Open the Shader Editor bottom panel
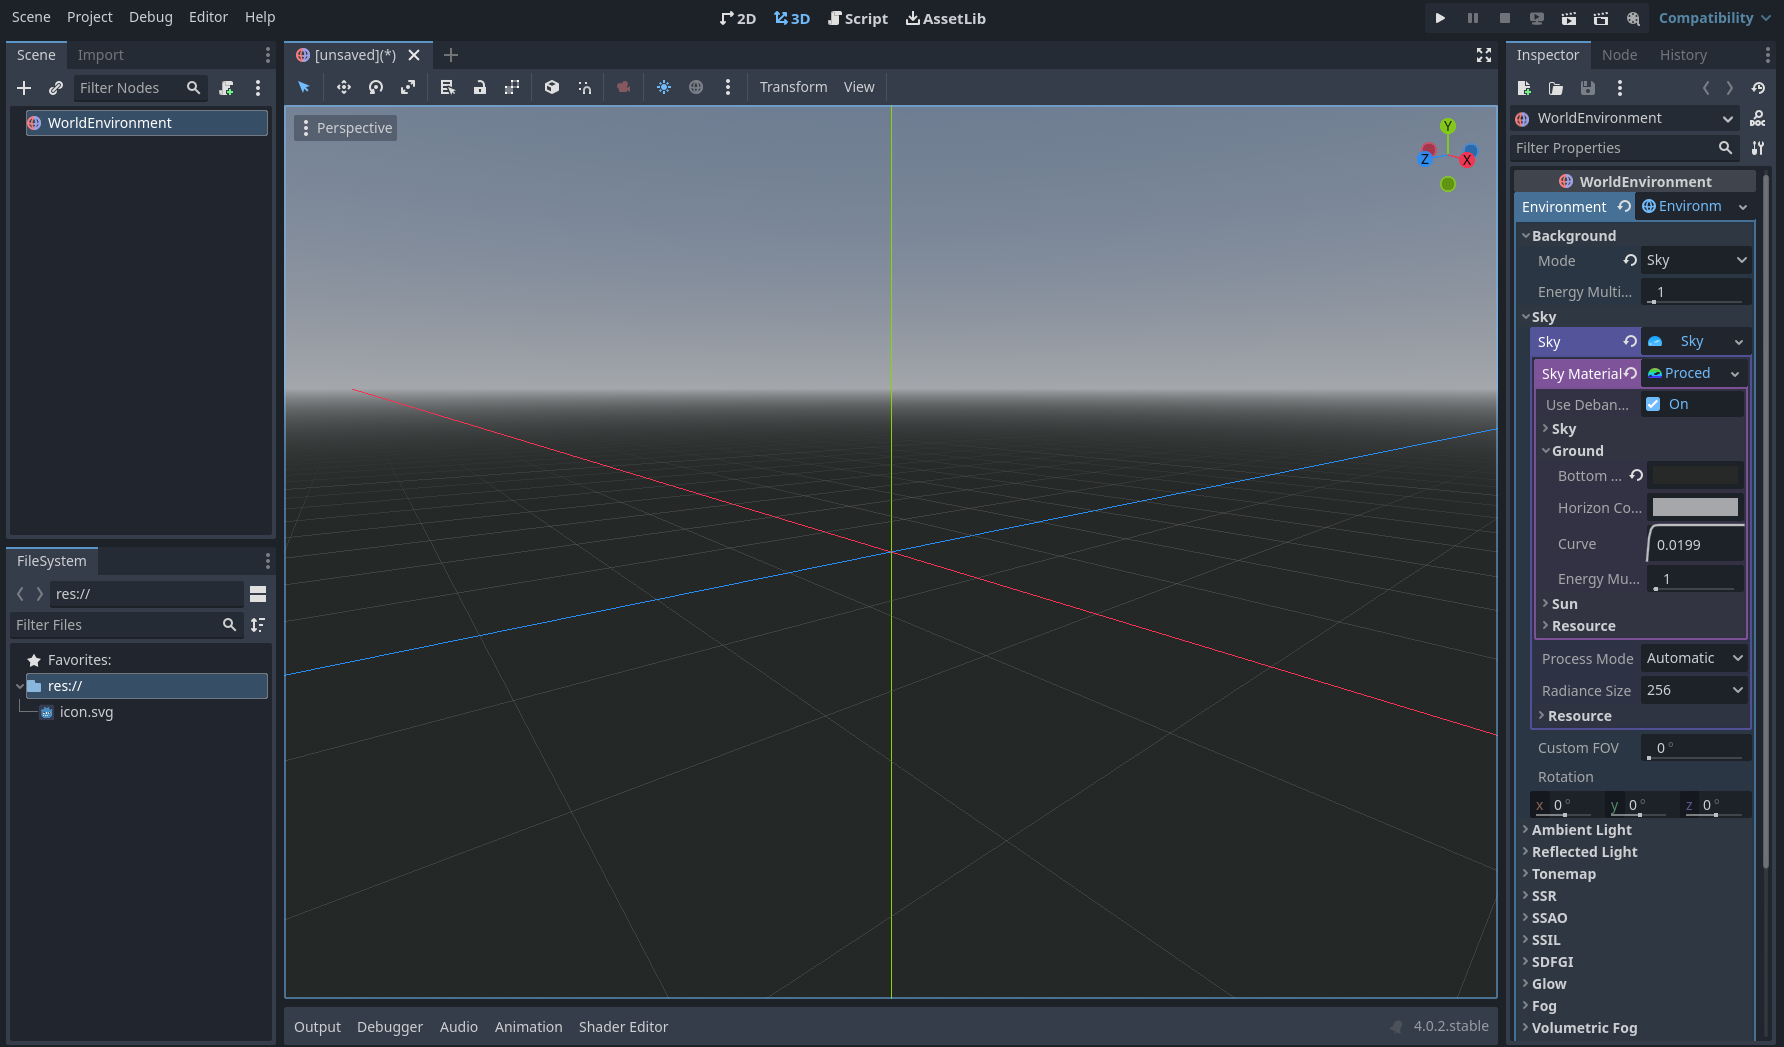This screenshot has height=1047, width=1784. tap(623, 1026)
